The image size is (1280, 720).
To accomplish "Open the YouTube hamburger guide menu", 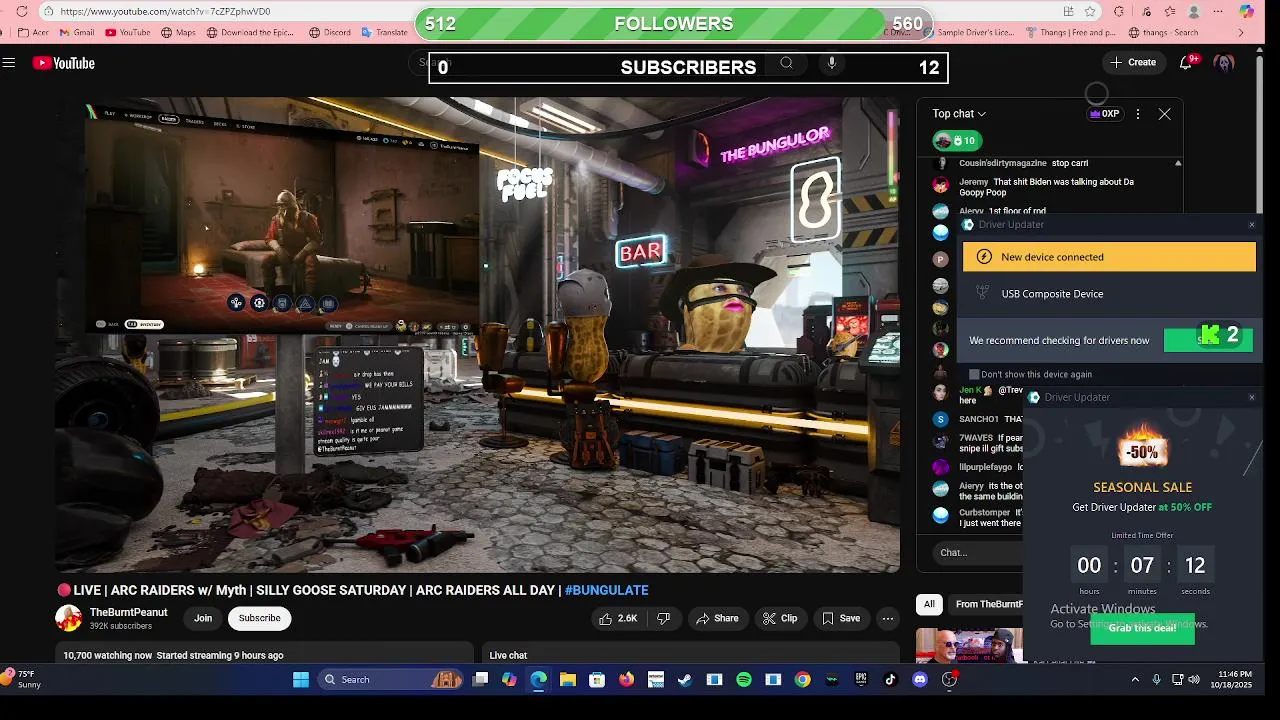I will pyautogui.click(x=9, y=63).
